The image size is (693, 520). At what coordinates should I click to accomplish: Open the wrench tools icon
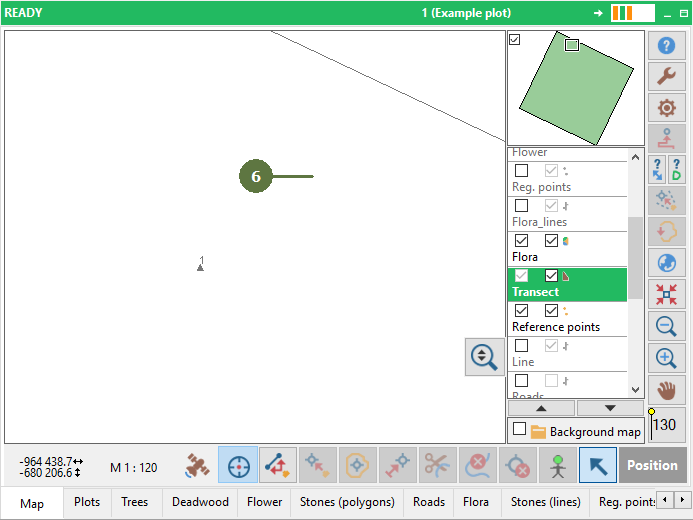point(666,76)
